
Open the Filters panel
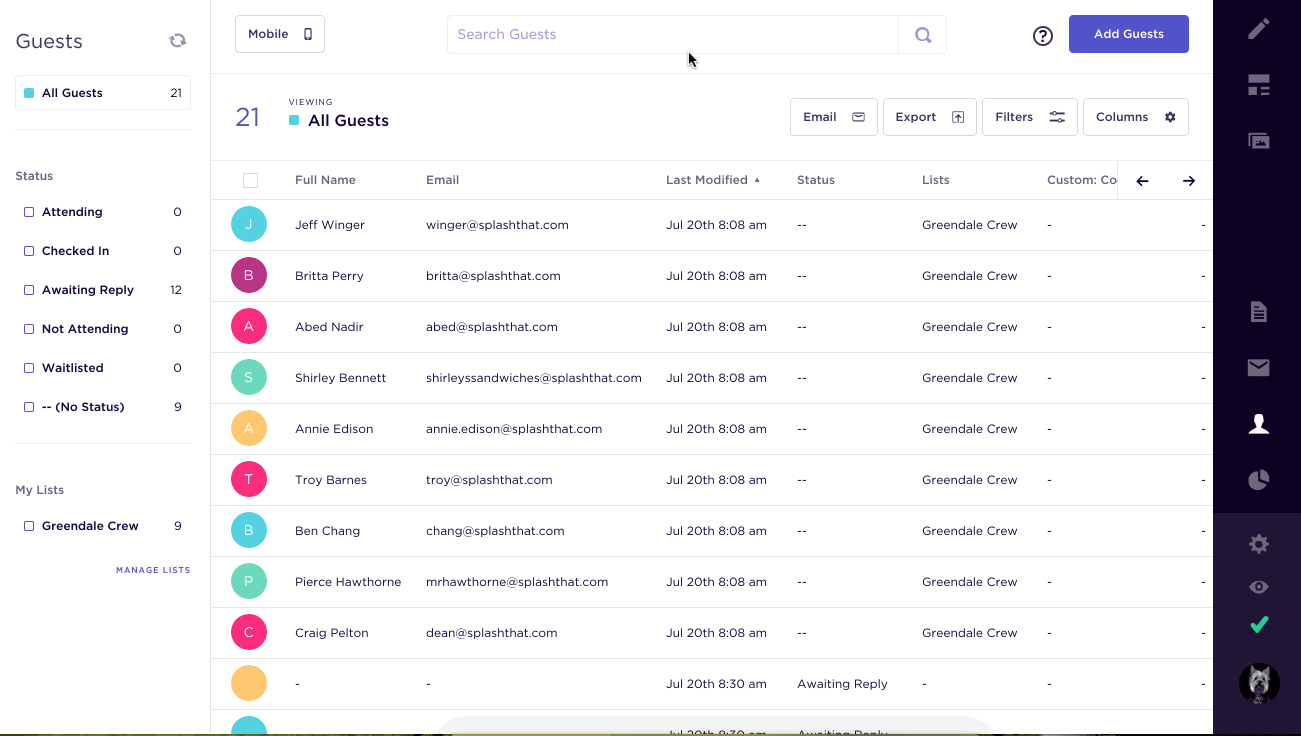tap(1030, 117)
